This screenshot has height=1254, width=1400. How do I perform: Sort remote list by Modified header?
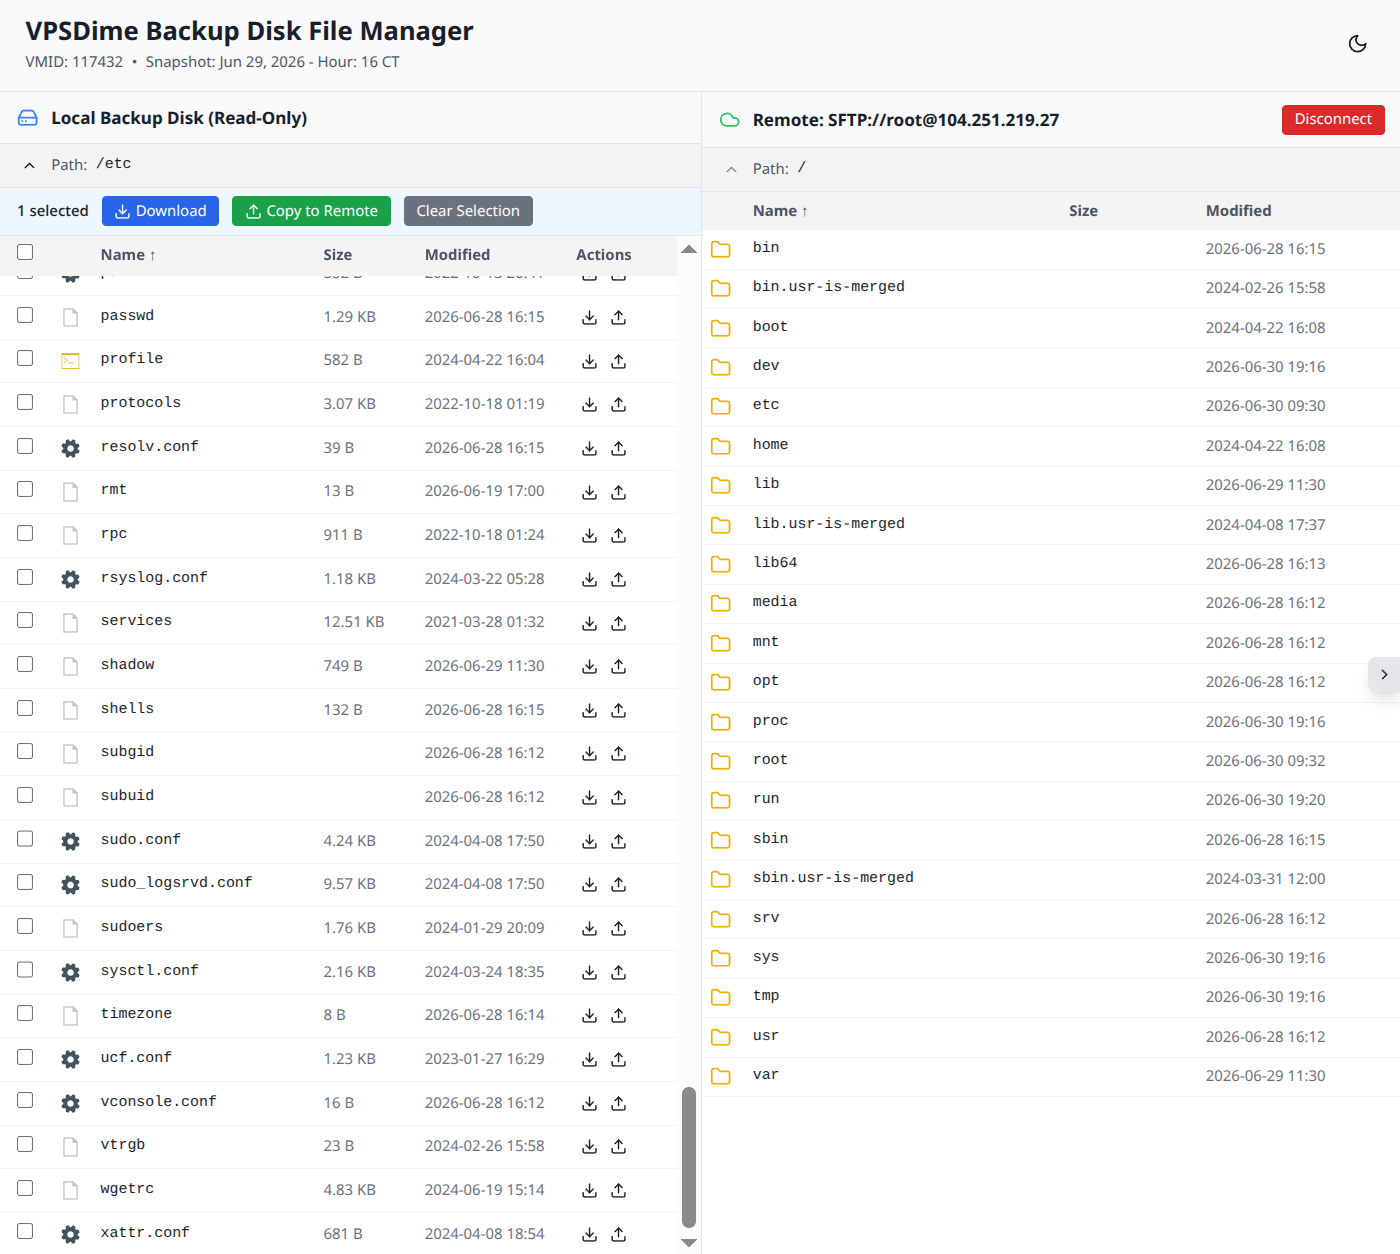pyautogui.click(x=1238, y=211)
